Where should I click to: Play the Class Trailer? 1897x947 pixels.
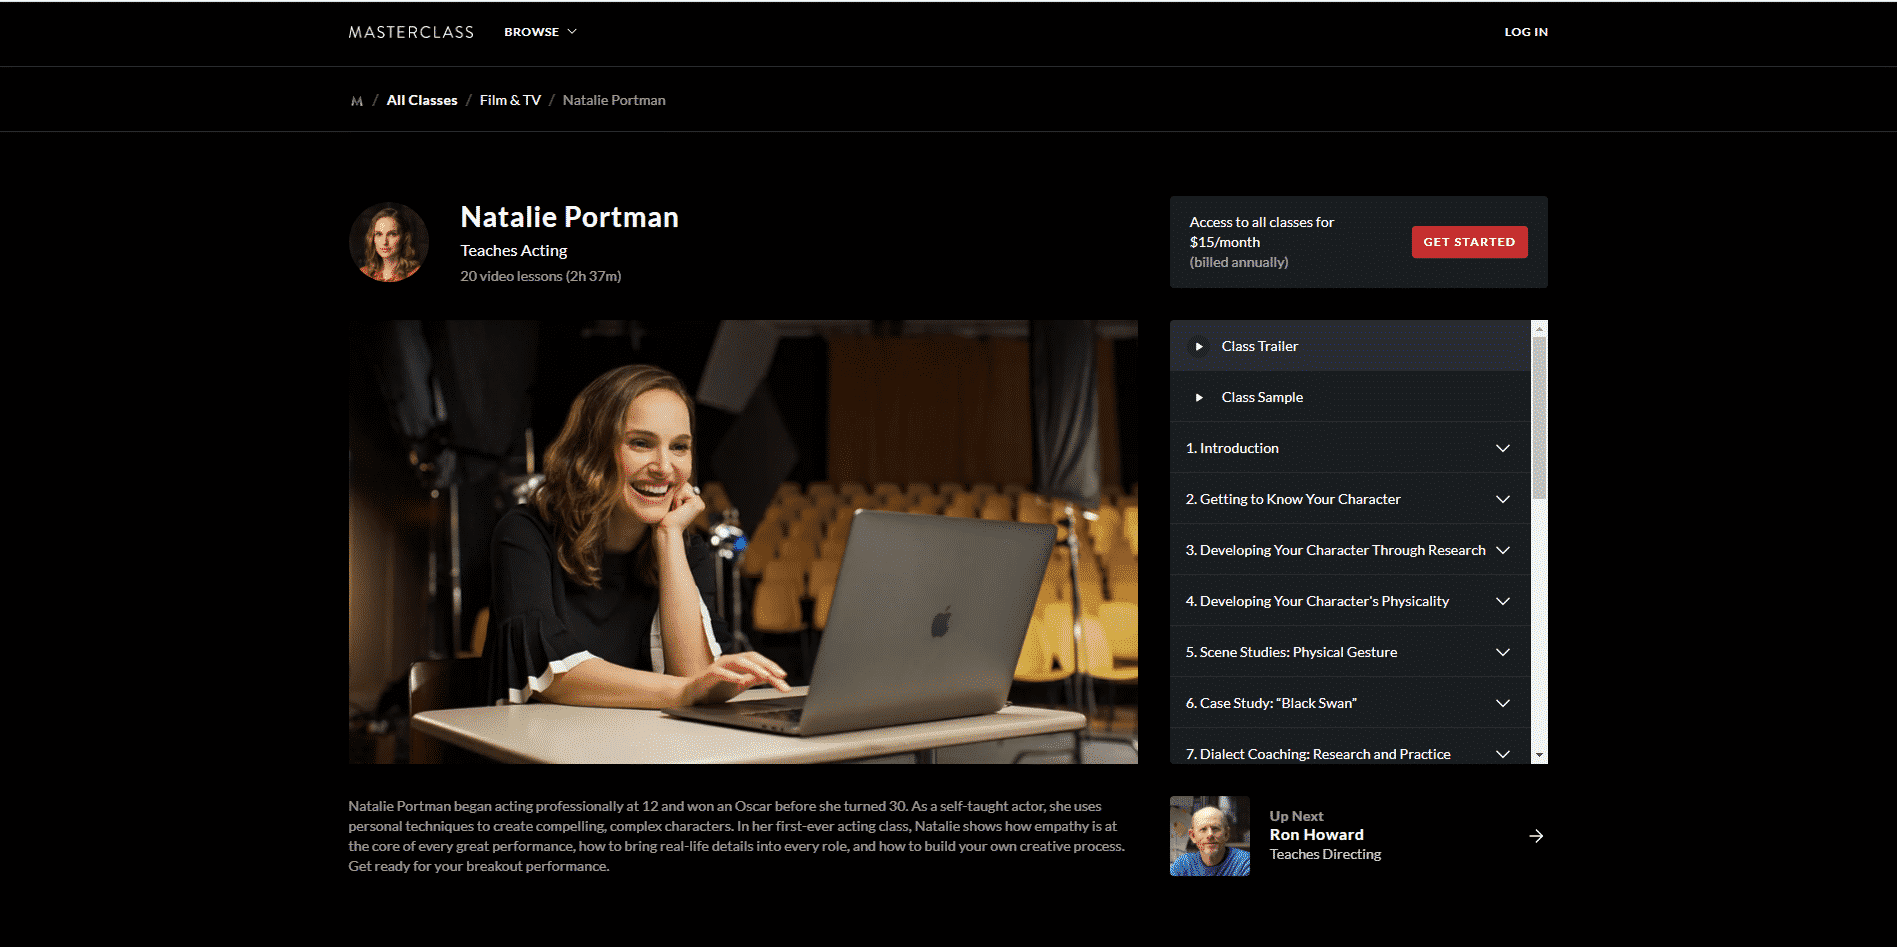(x=1350, y=346)
